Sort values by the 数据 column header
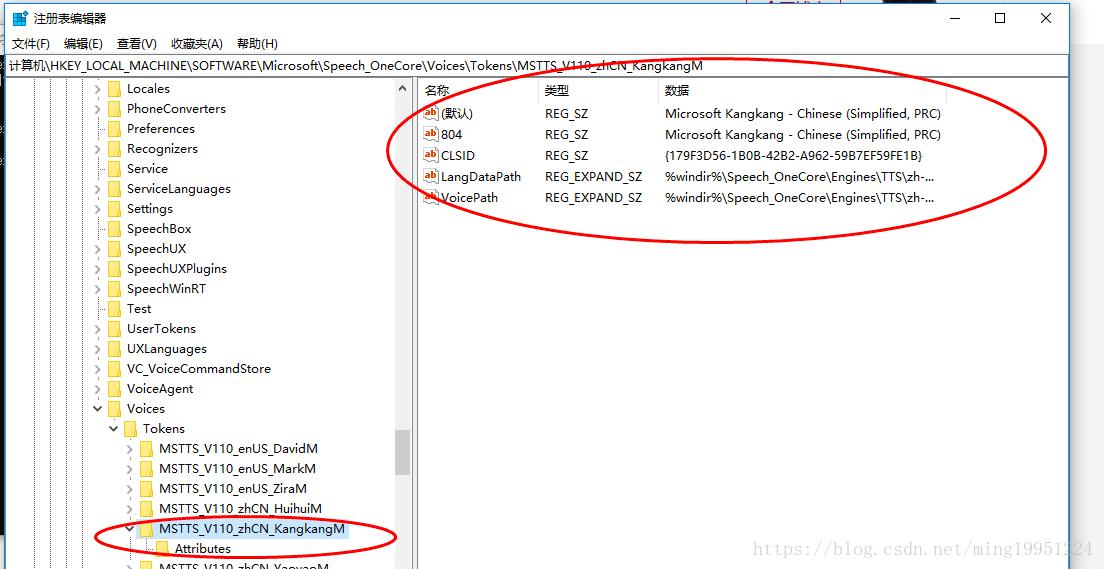 pyautogui.click(x=803, y=91)
